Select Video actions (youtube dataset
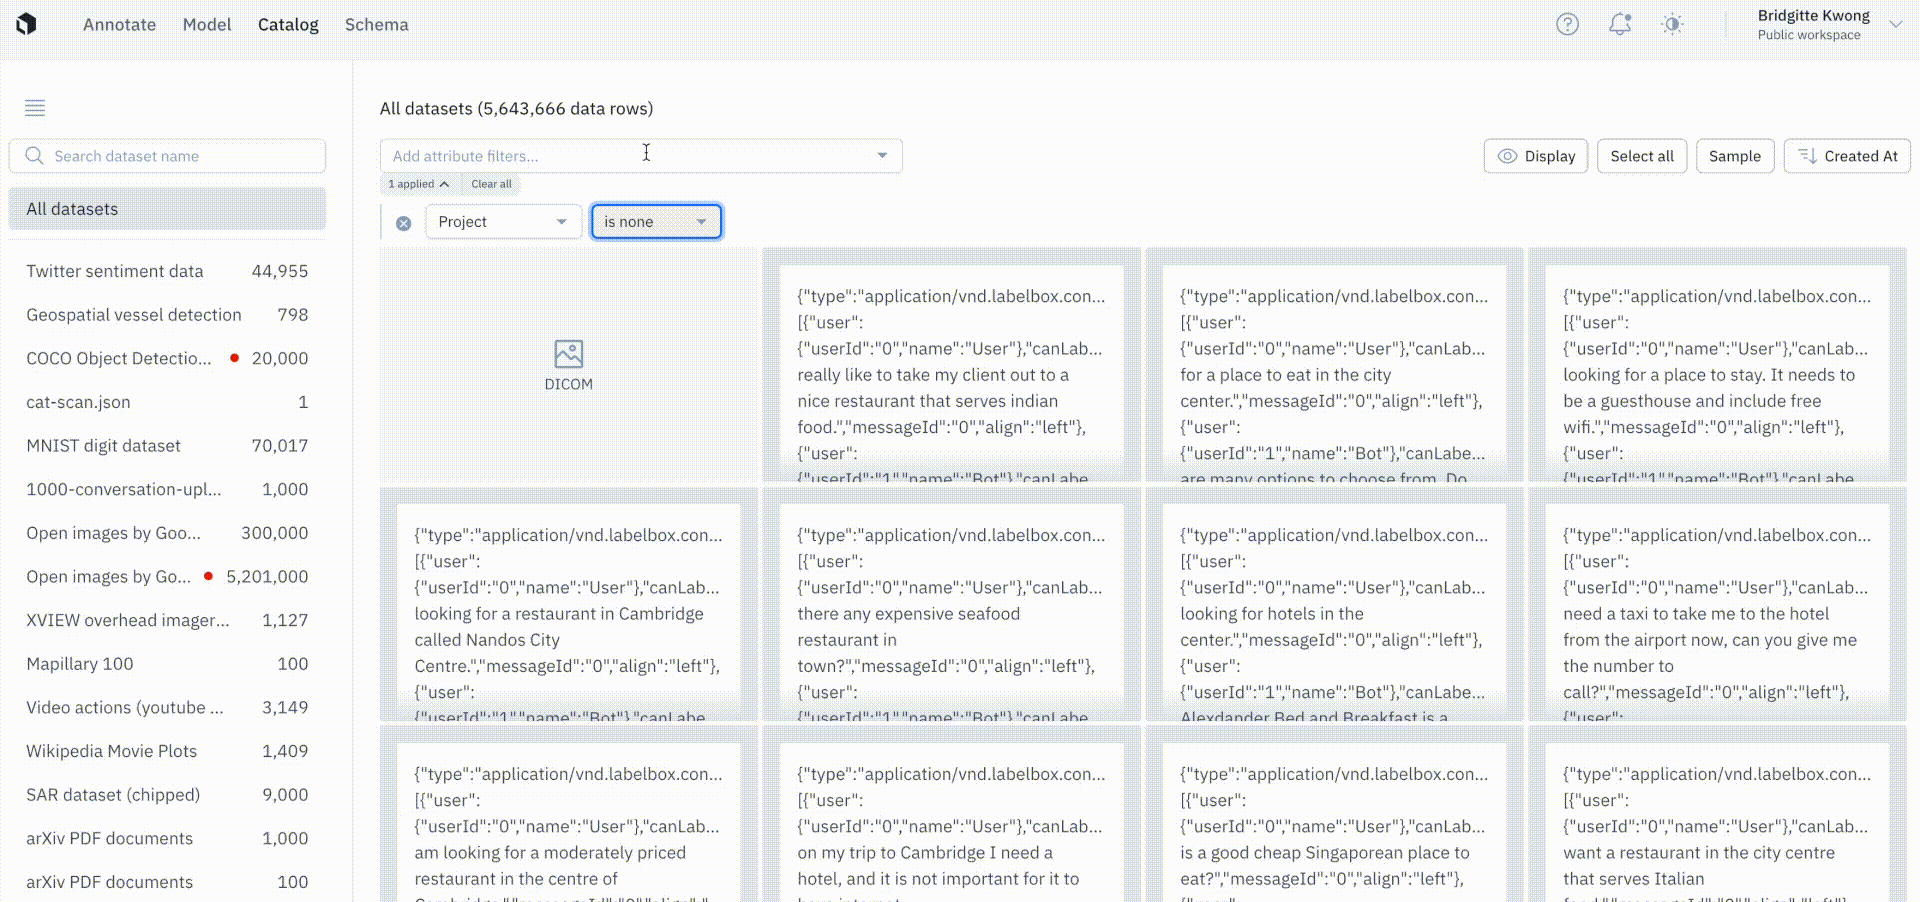 coord(167,708)
